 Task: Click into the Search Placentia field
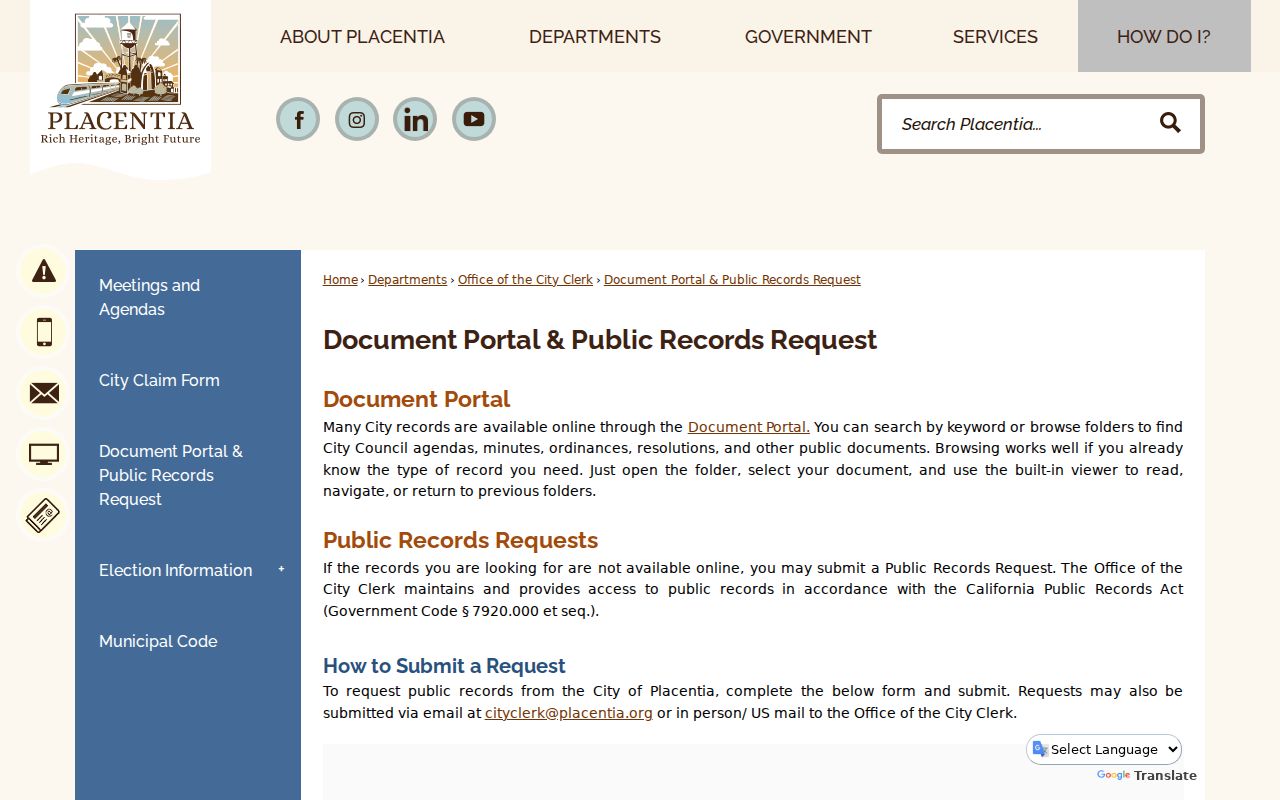click(1018, 124)
